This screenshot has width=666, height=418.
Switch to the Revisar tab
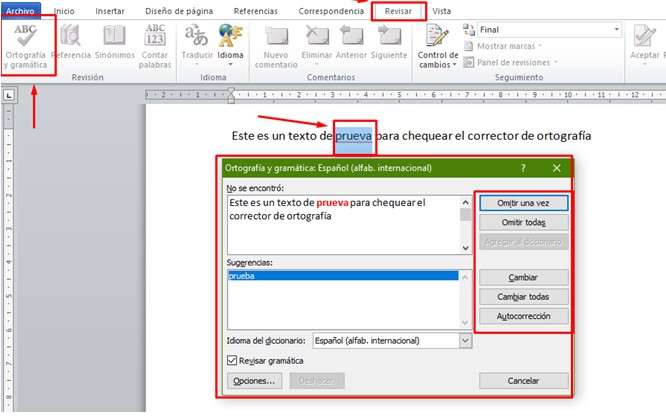398,11
